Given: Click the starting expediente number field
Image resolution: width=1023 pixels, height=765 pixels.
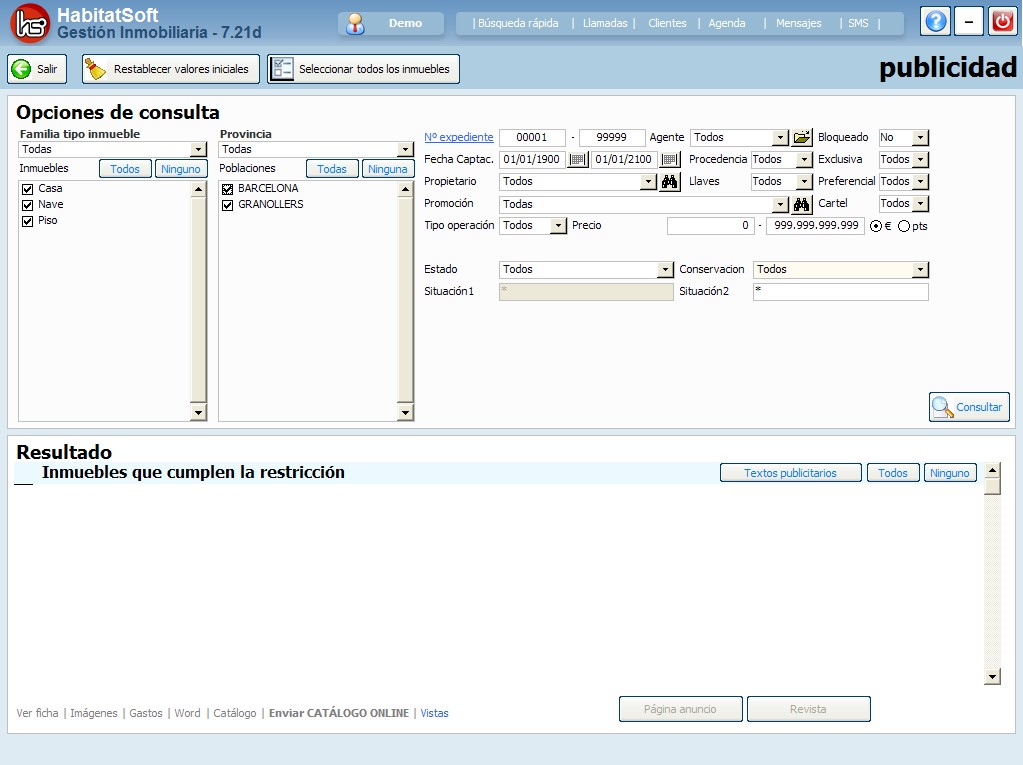Looking at the screenshot, I should [532, 138].
